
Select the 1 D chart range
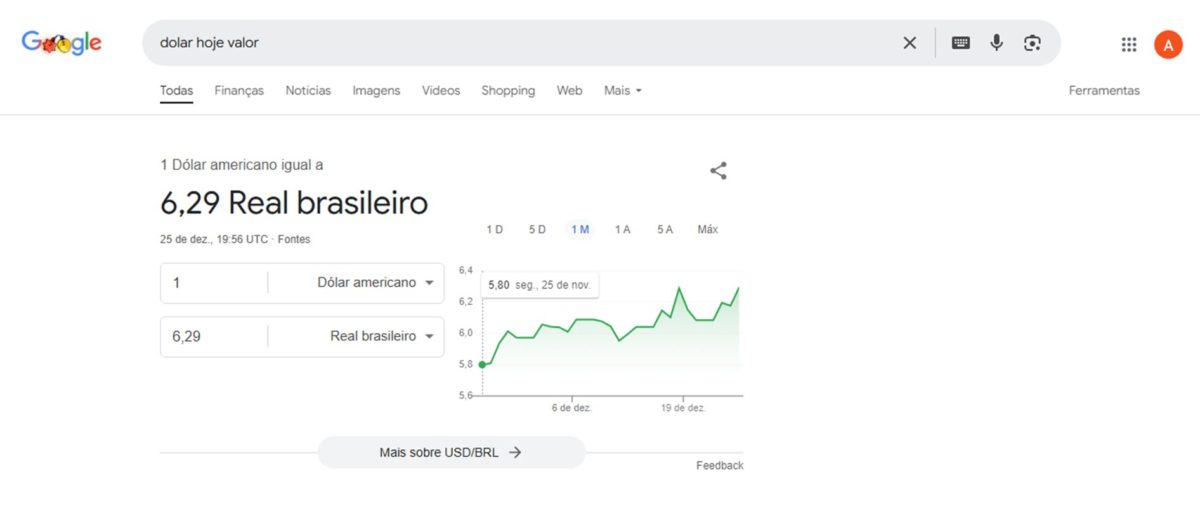coord(494,229)
